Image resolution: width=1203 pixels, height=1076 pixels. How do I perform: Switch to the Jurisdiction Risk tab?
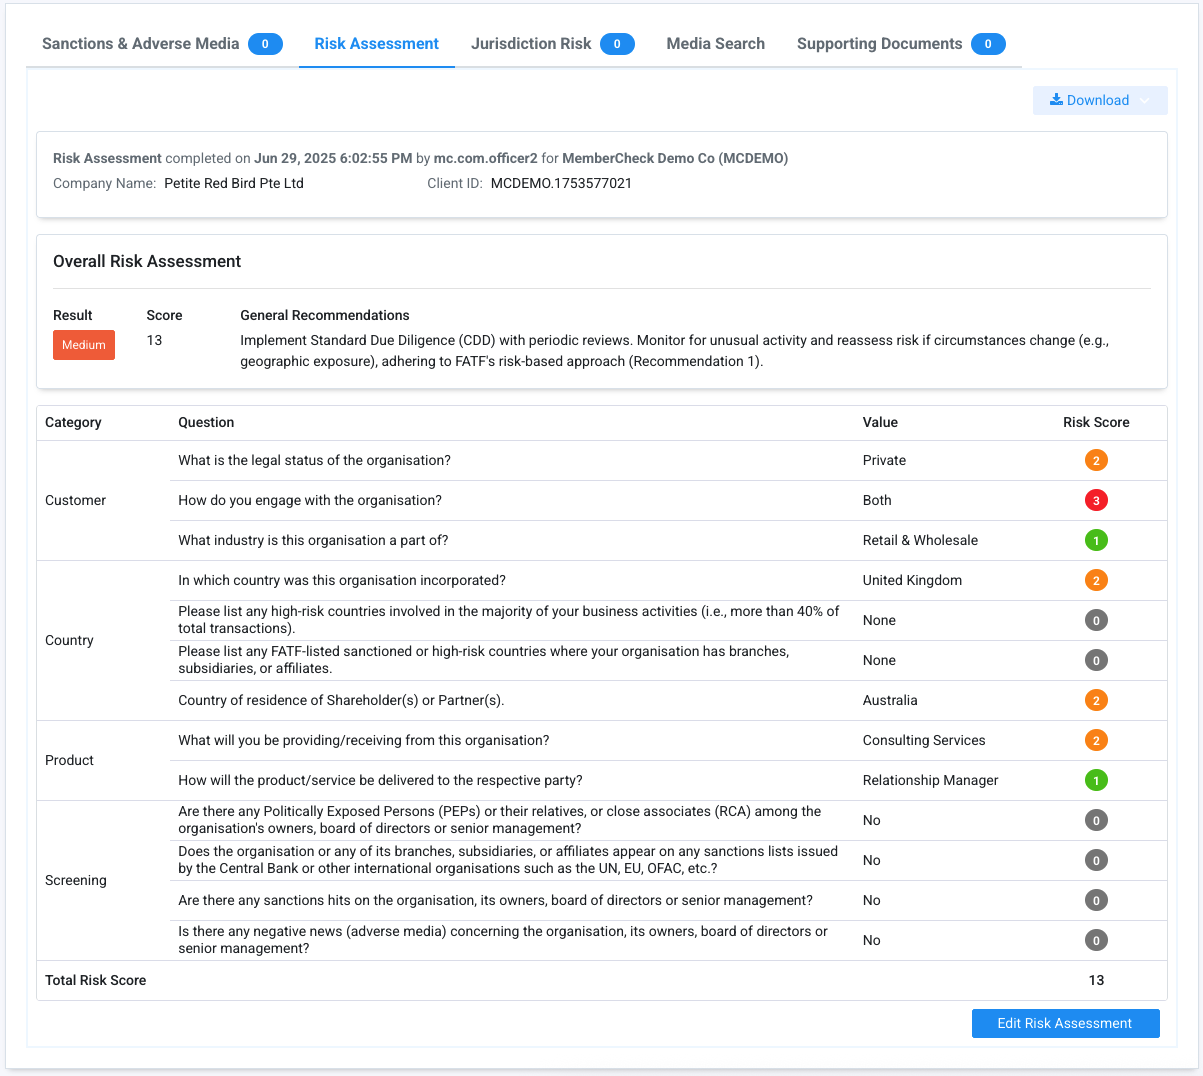pyautogui.click(x=552, y=44)
